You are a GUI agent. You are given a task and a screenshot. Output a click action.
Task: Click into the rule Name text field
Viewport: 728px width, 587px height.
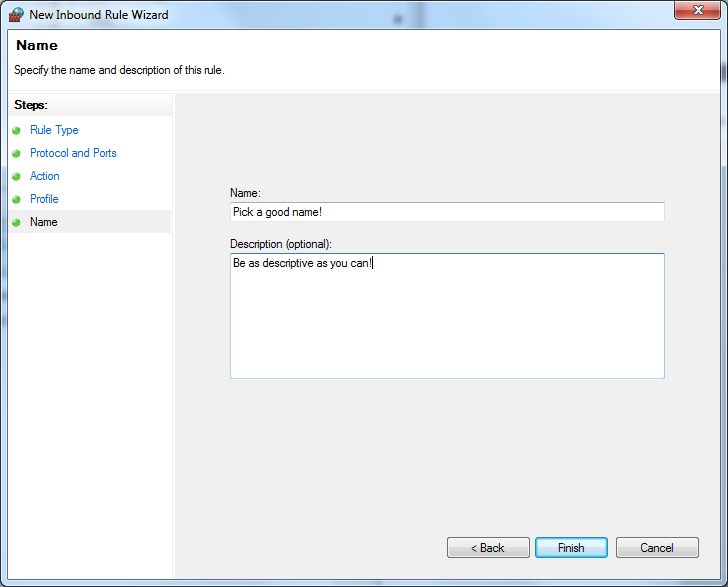(x=447, y=212)
